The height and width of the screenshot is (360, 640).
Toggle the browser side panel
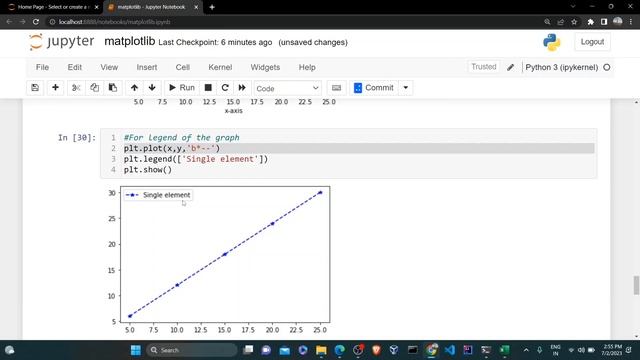[x=604, y=22]
